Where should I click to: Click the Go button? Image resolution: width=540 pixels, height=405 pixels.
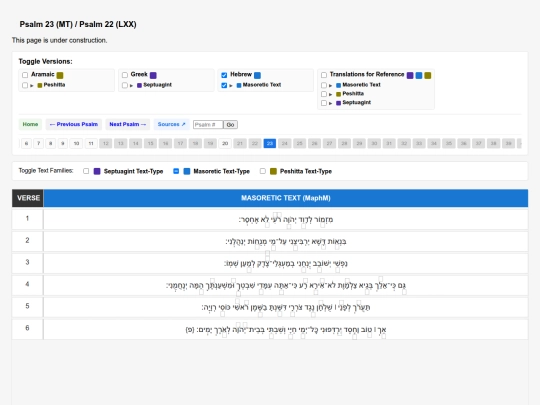[230, 125]
